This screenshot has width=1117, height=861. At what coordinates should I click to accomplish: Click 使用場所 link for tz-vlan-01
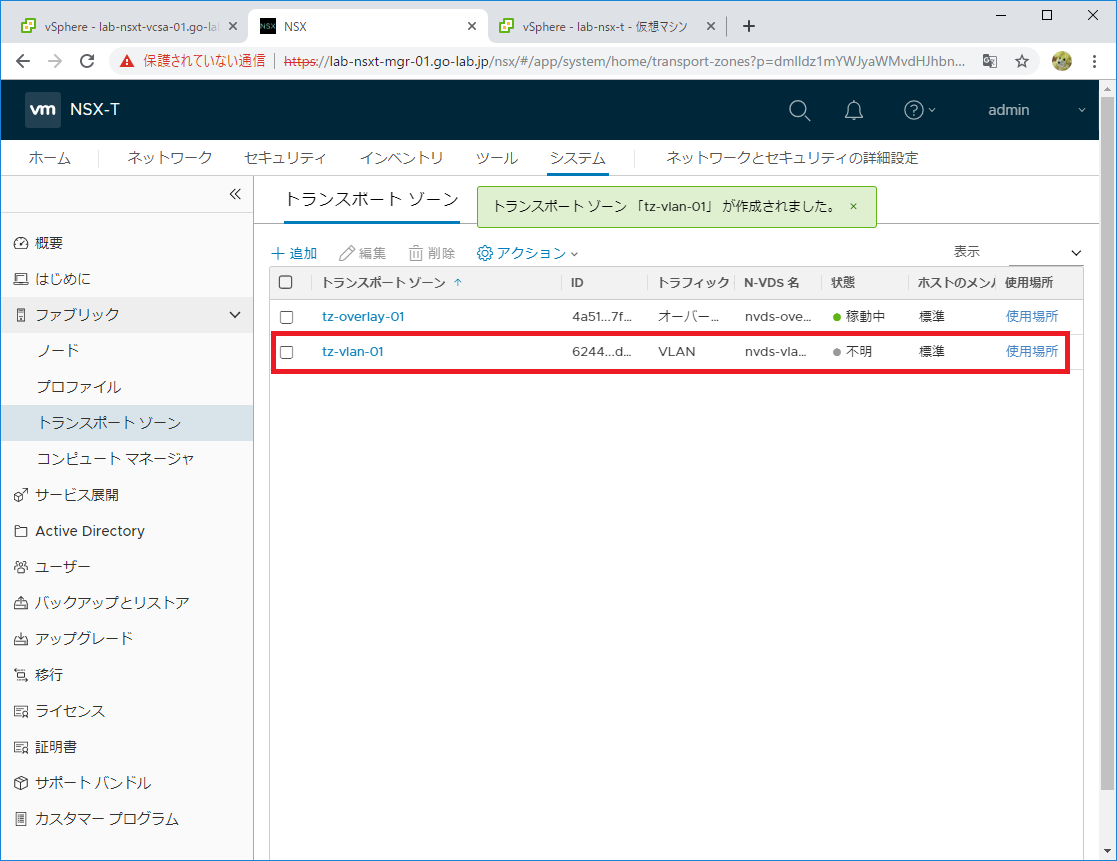1032,351
